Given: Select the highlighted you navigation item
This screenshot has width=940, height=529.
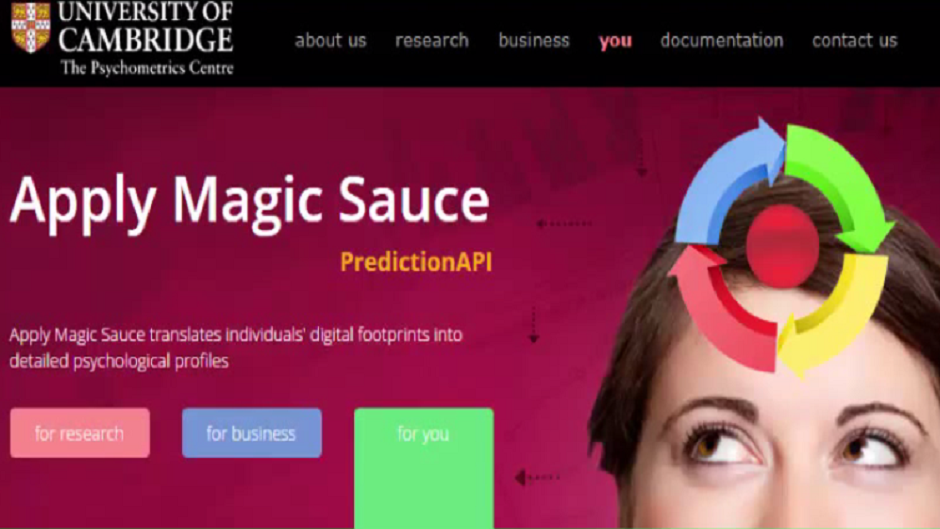Looking at the screenshot, I should click(x=615, y=41).
